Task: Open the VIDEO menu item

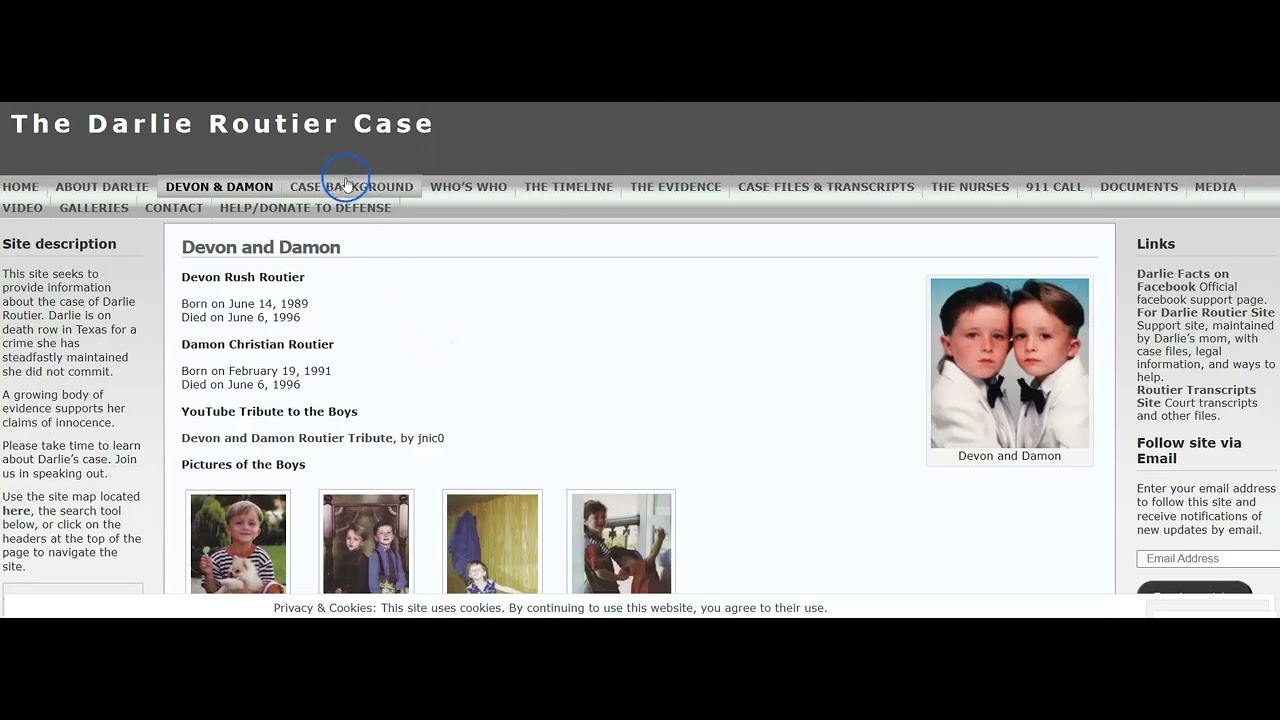Action: tap(22, 208)
